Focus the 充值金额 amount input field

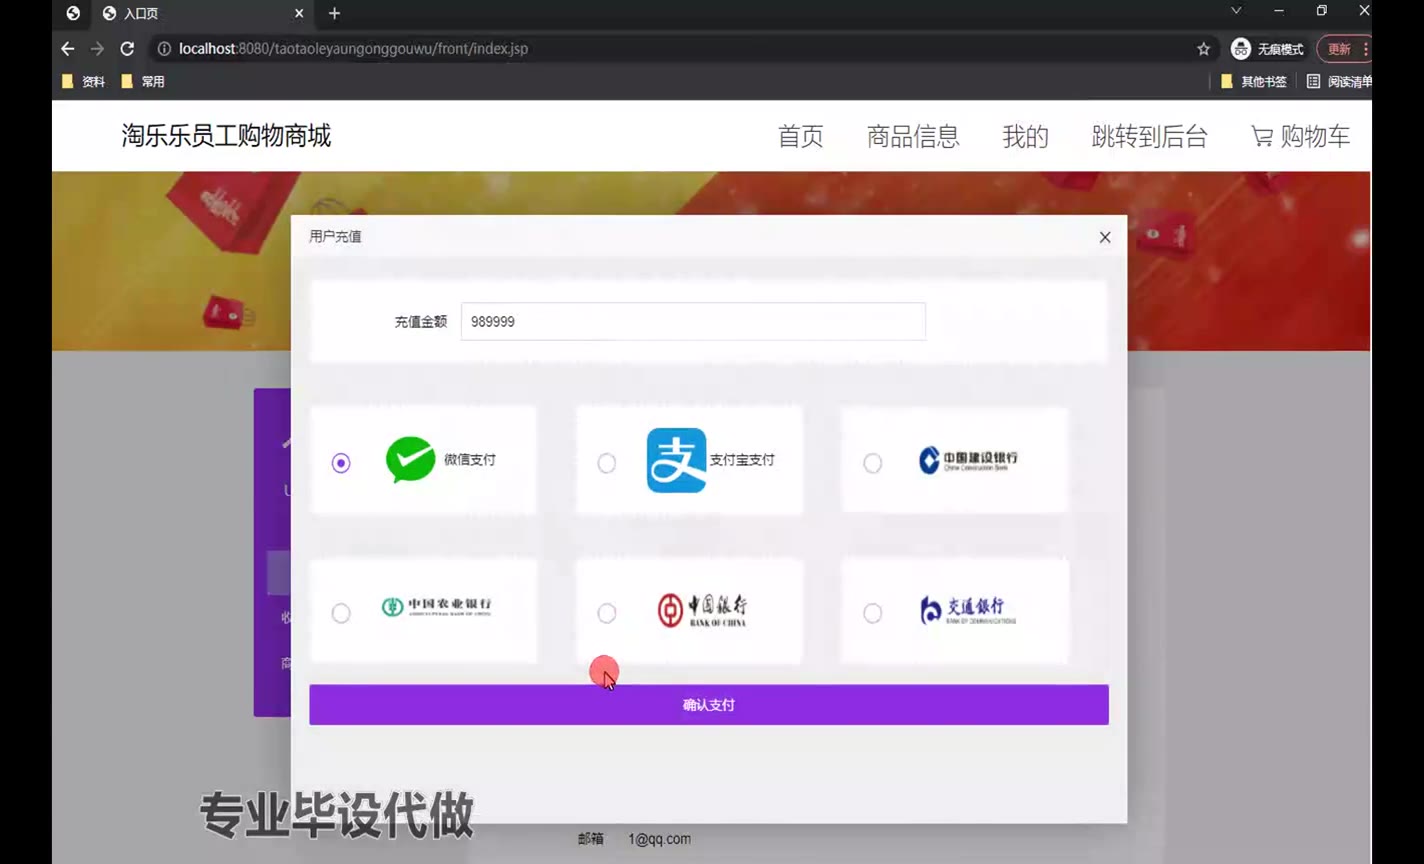pos(693,322)
